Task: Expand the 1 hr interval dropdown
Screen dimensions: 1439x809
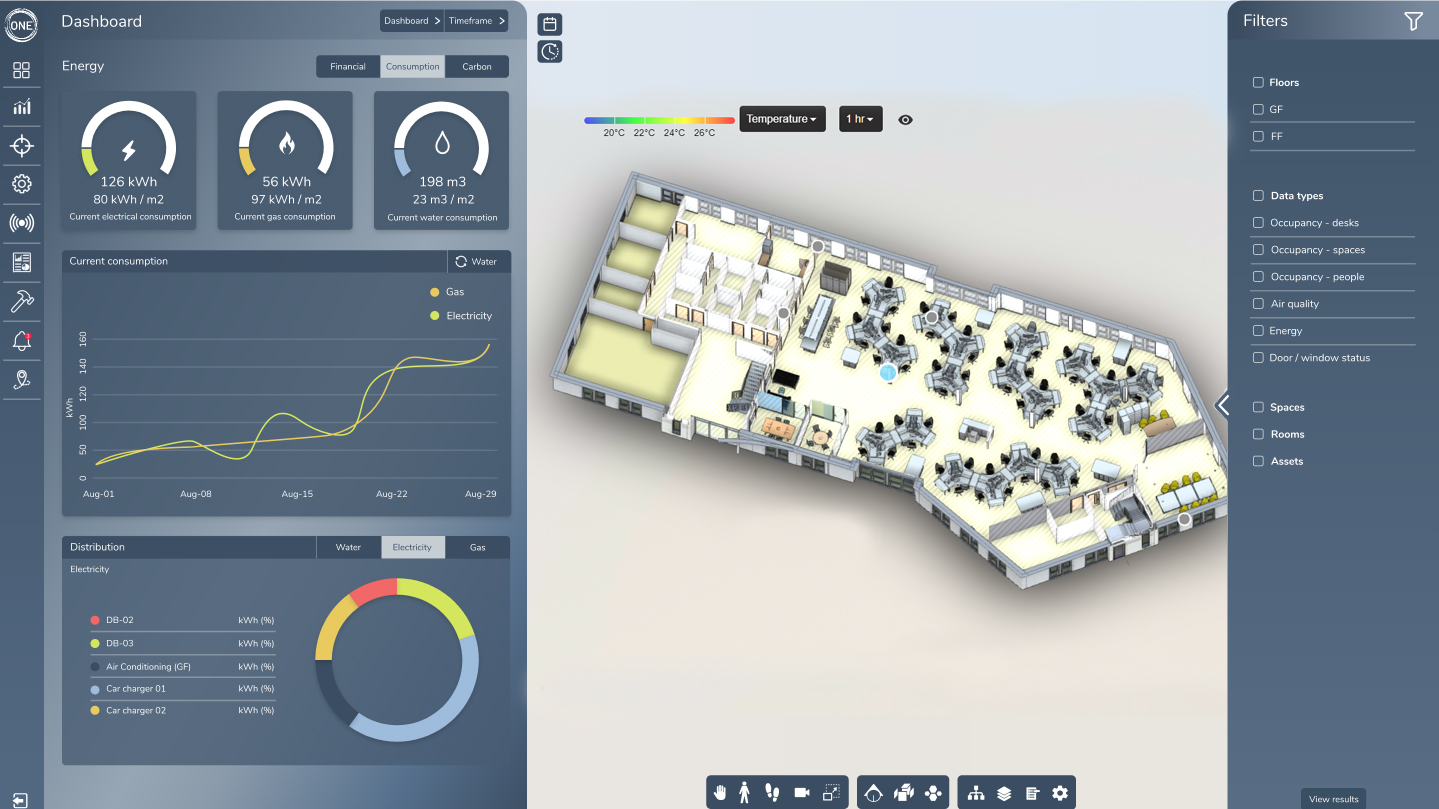Action: point(860,119)
